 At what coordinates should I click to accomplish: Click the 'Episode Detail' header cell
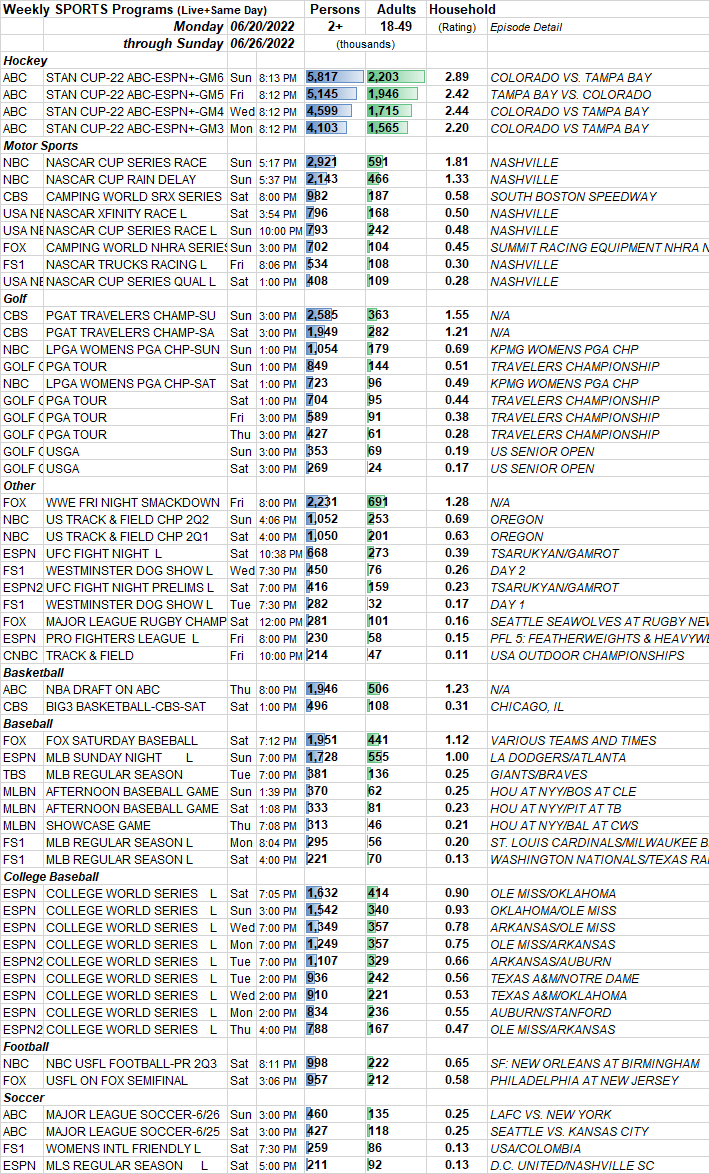point(527,28)
